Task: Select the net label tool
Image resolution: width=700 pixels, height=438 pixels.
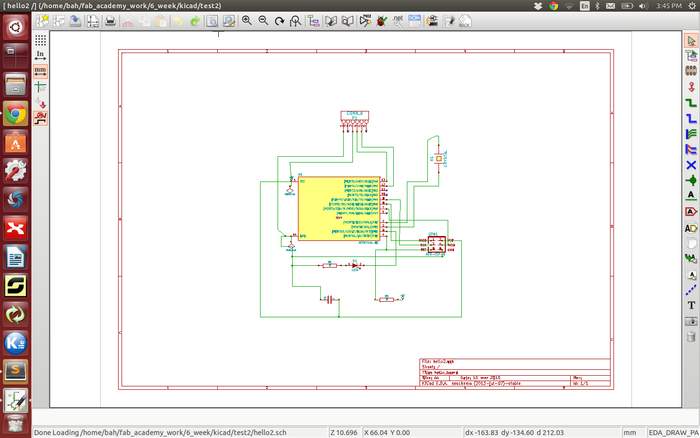Action: click(691, 195)
